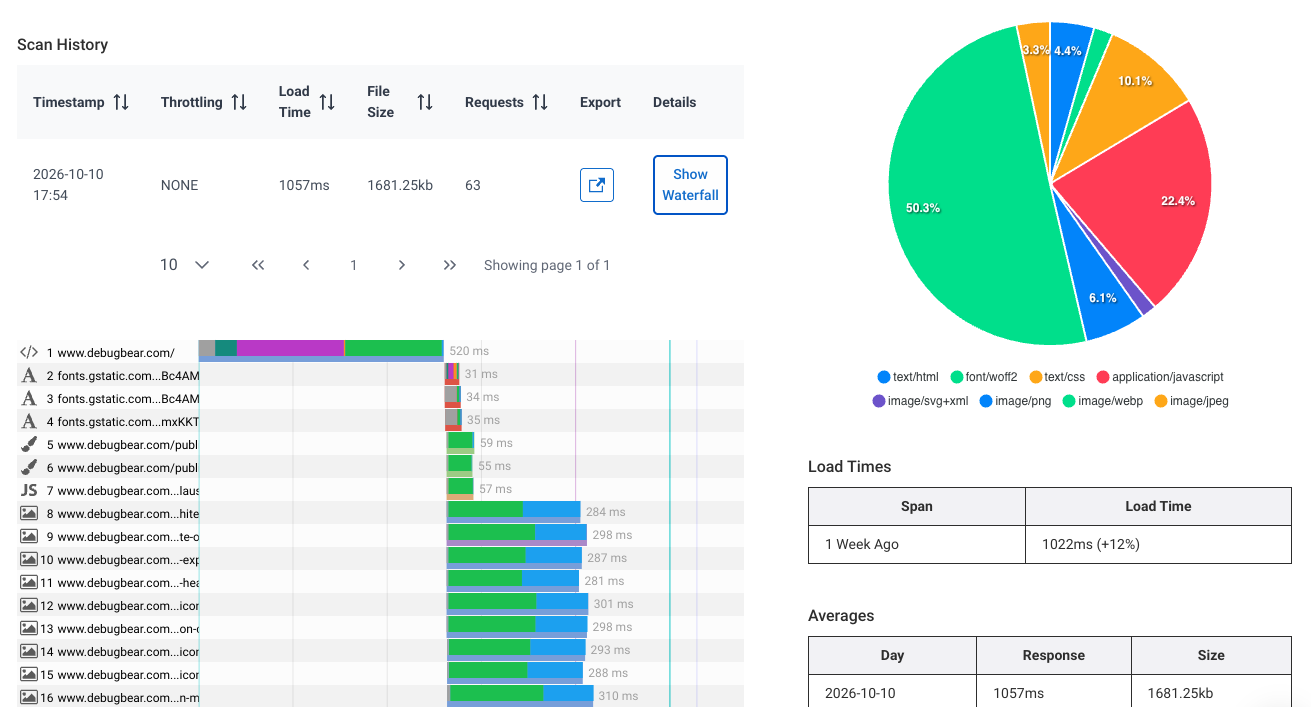
Task: Select page number 1 in pagination
Action: point(354,265)
